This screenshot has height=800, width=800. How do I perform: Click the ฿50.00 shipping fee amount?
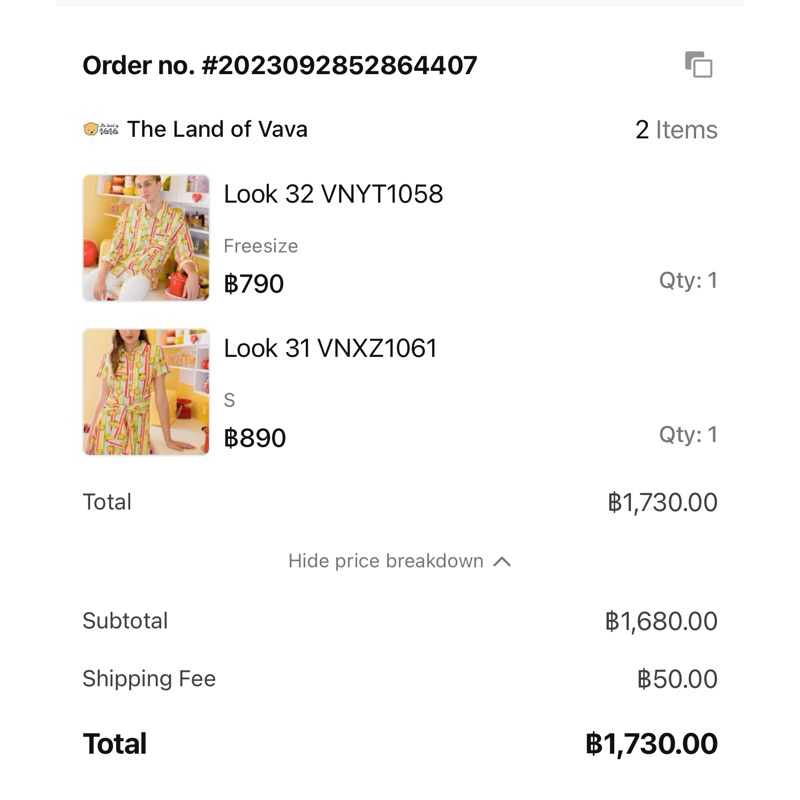[x=677, y=680]
